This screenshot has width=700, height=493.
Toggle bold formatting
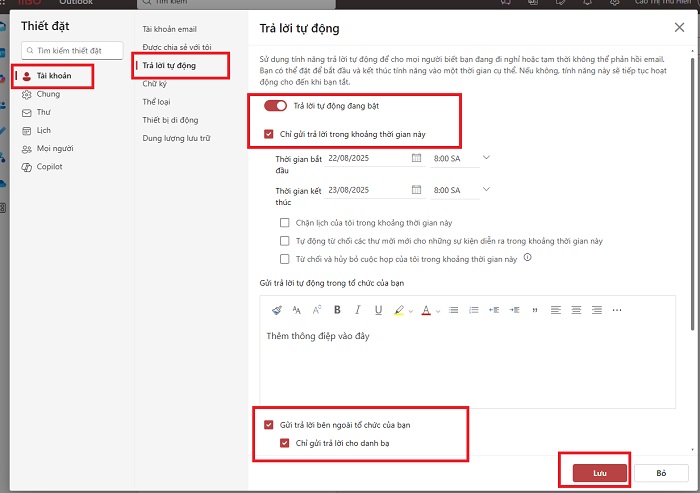337,310
